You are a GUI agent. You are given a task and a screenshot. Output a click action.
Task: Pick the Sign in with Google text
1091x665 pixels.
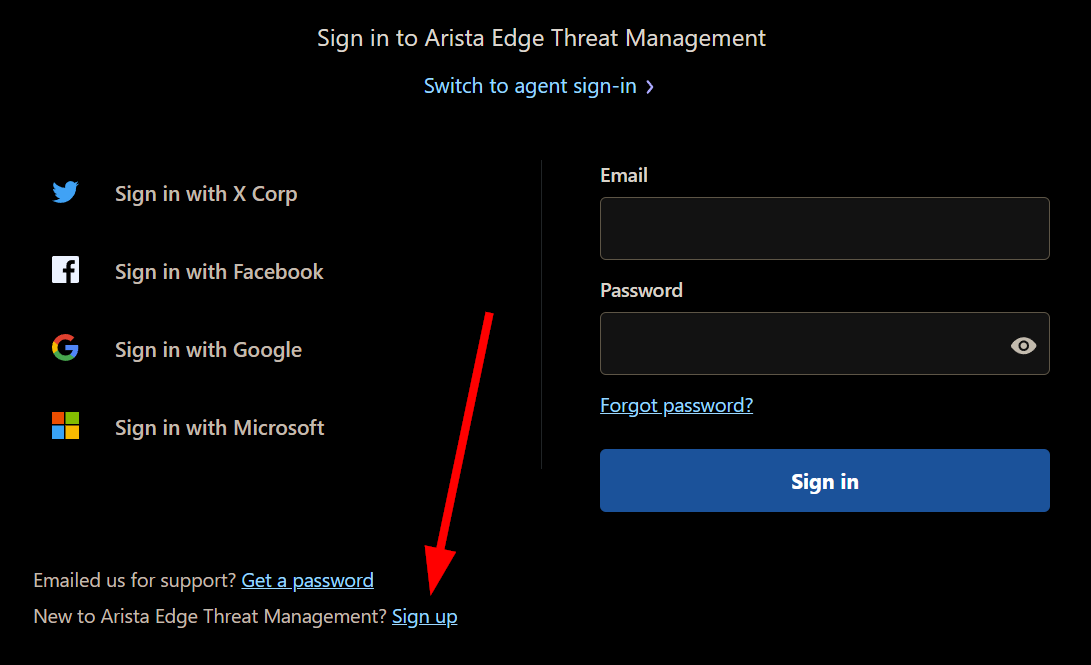(208, 350)
